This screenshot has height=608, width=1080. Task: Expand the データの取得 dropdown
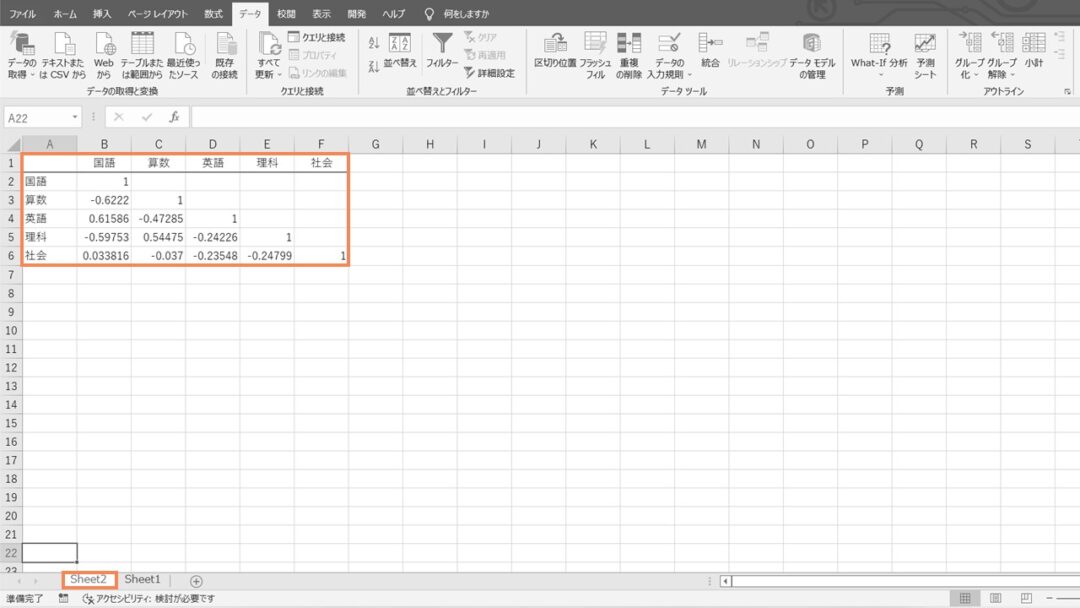coord(22,74)
